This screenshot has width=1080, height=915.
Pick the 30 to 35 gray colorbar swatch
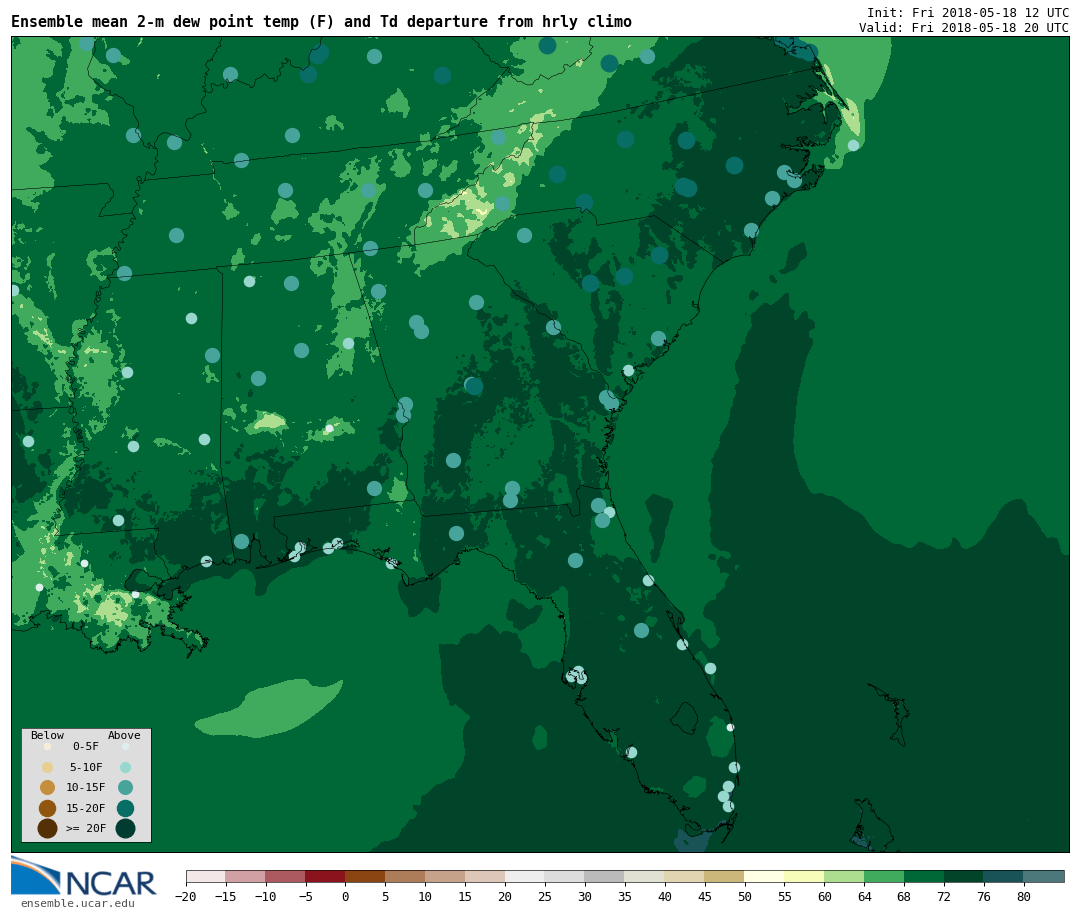(605, 876)
